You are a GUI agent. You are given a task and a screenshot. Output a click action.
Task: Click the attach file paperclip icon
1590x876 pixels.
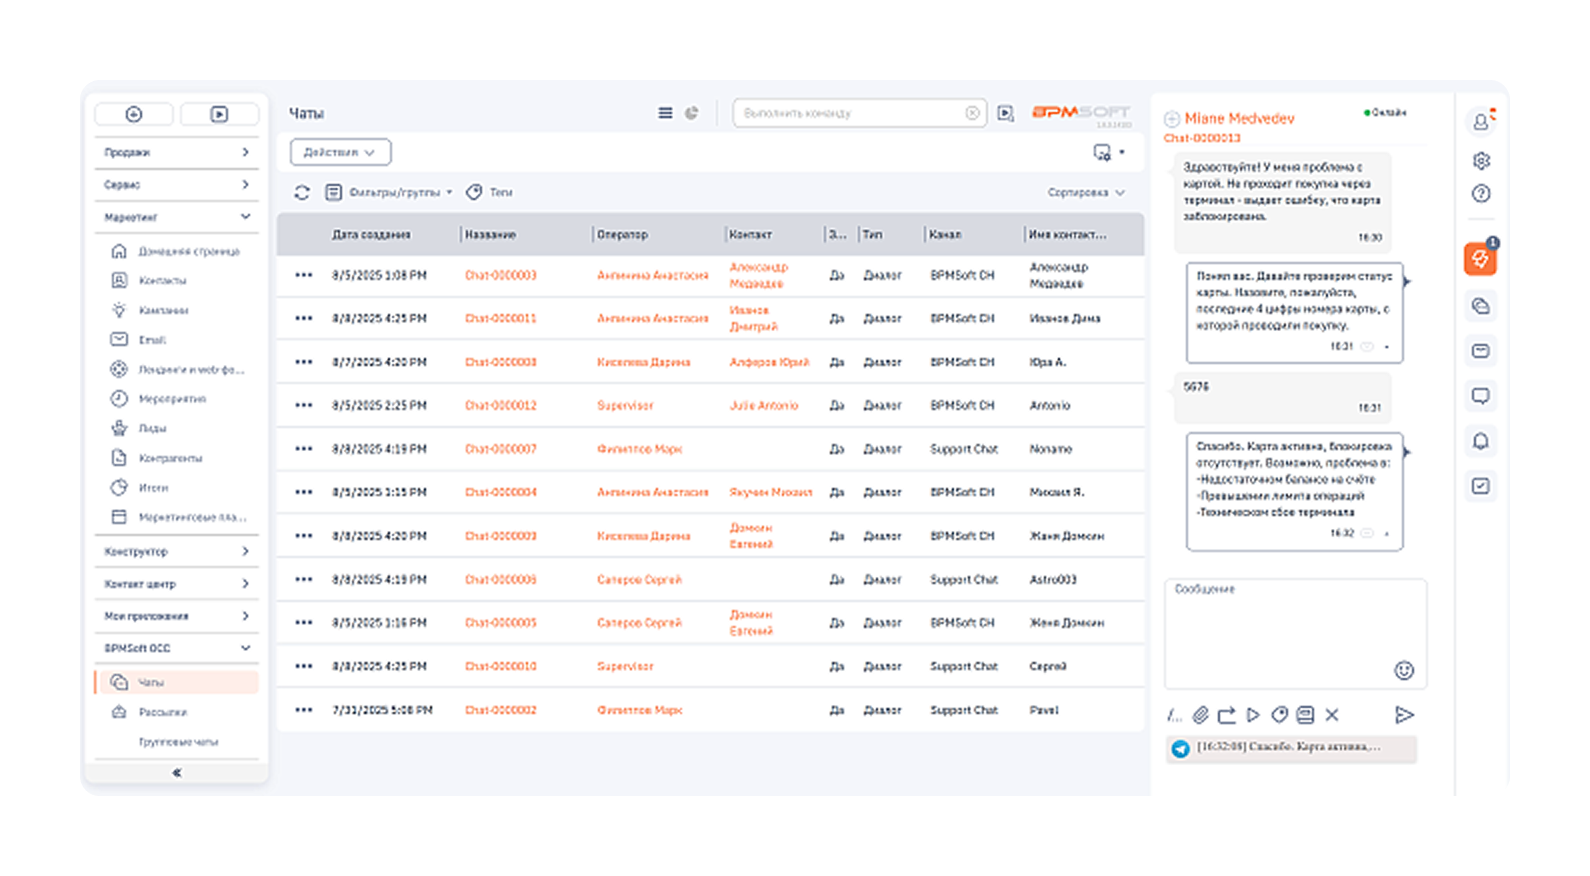point(1200,715)
